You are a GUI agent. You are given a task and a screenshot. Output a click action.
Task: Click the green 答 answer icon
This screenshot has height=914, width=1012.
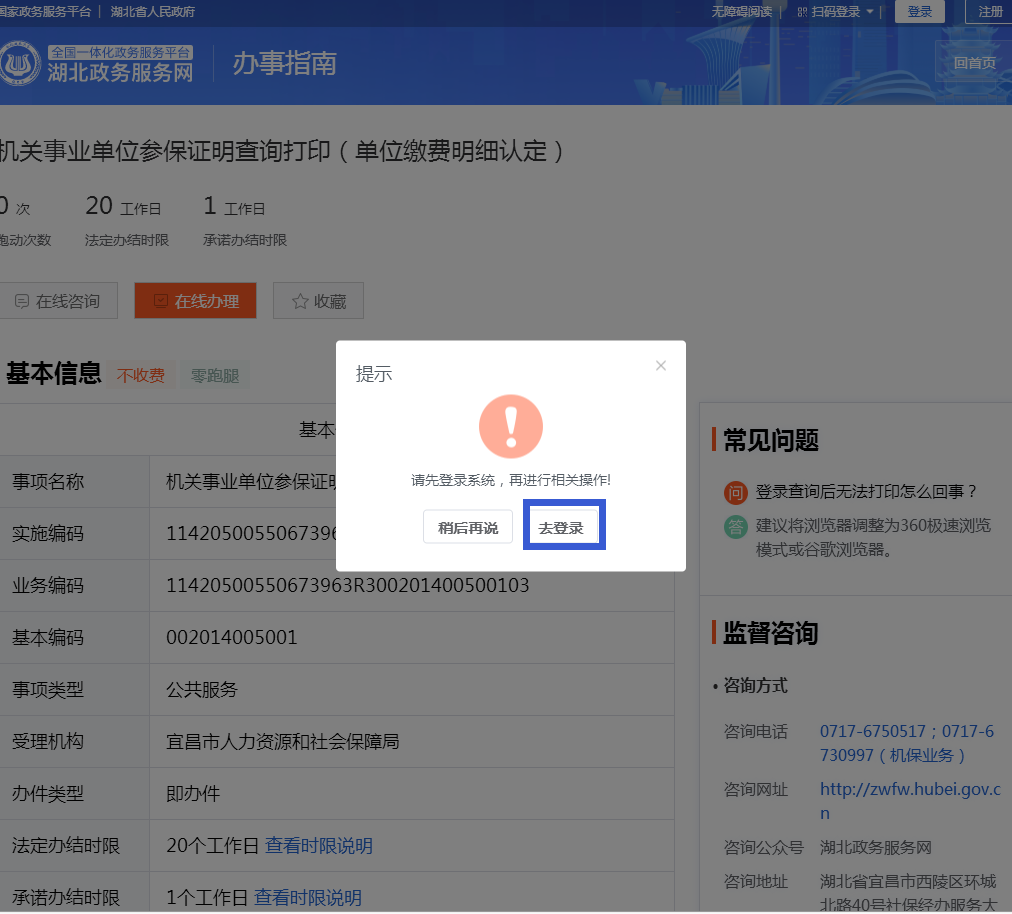pyautogui.click(x=736, y=526)
